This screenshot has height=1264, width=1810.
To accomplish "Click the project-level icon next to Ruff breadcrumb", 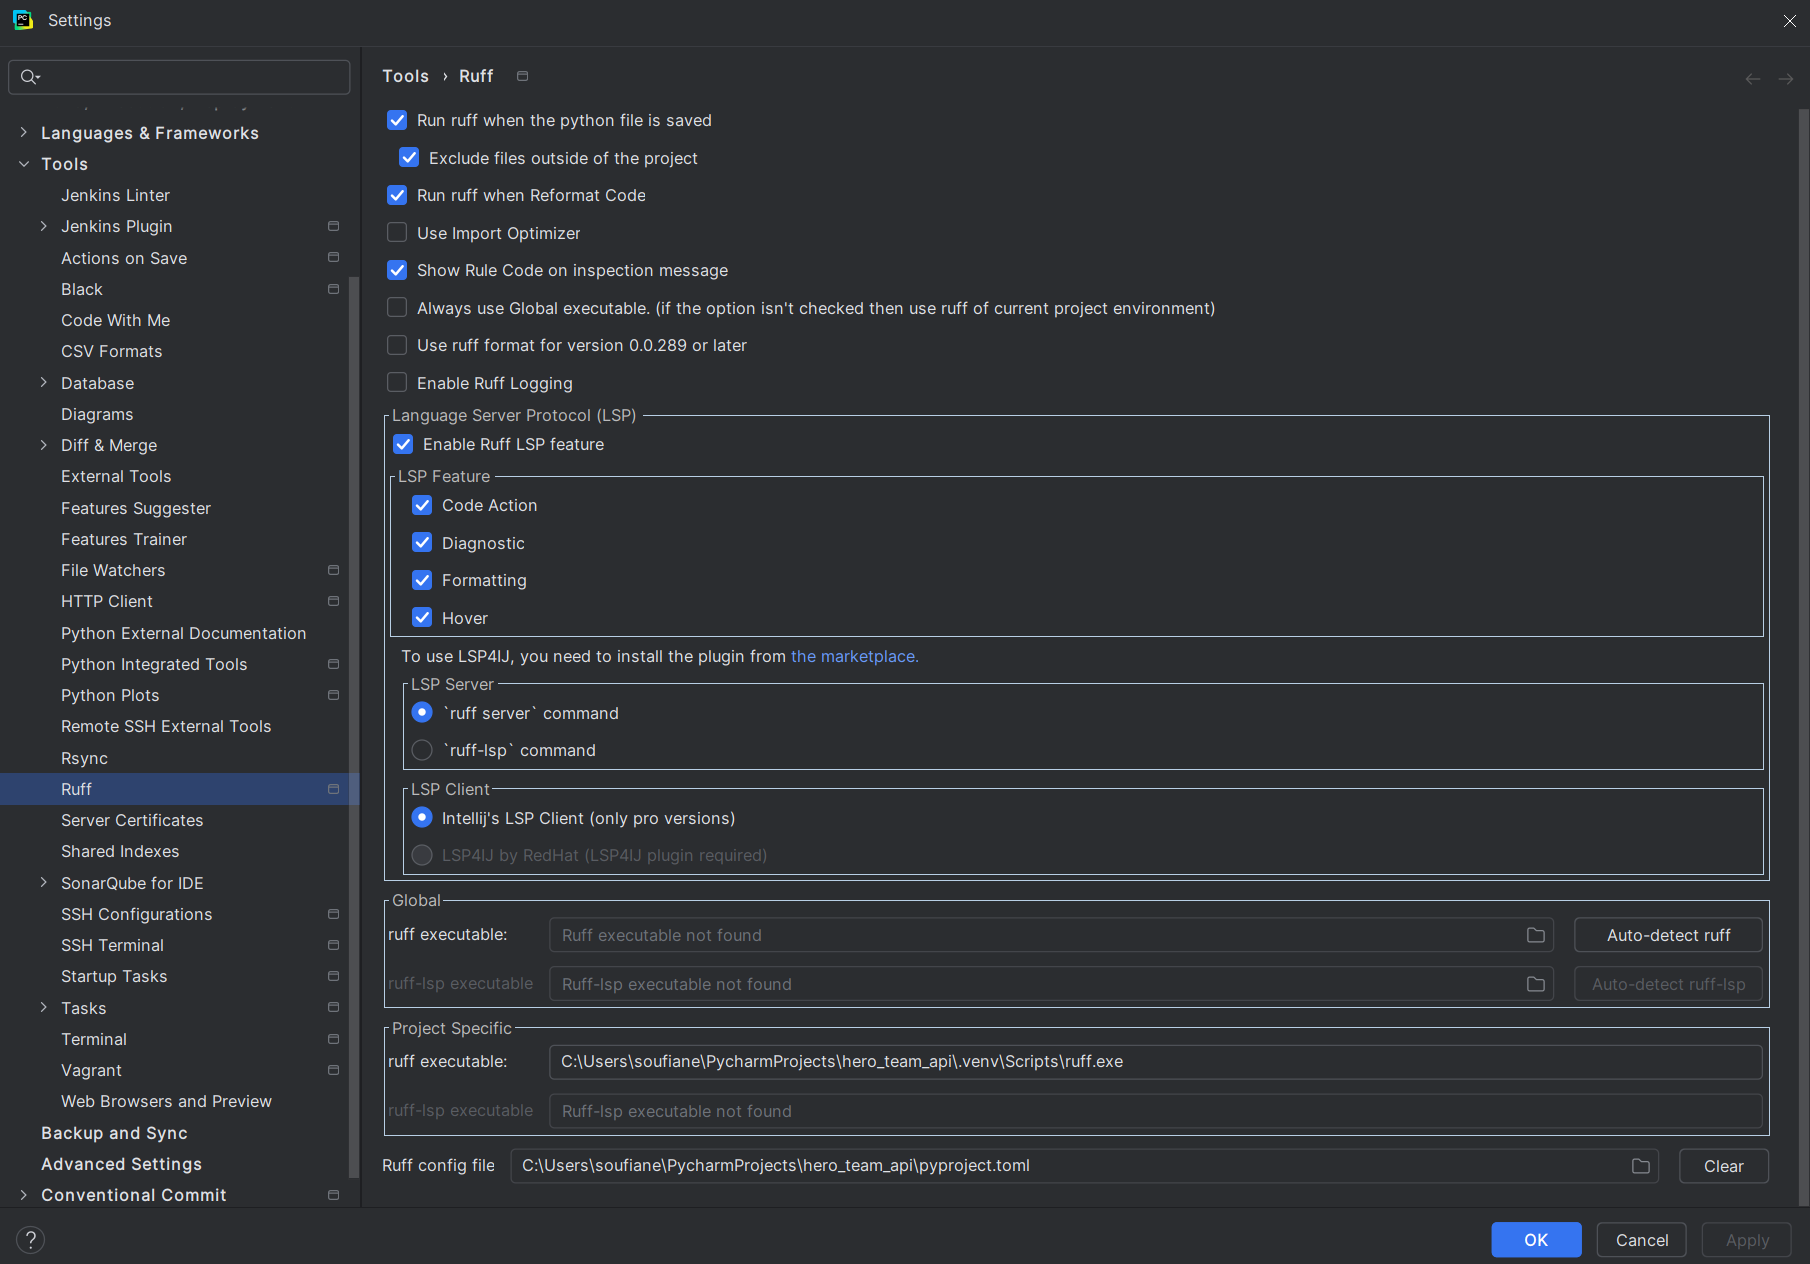I will pos(522,76).
